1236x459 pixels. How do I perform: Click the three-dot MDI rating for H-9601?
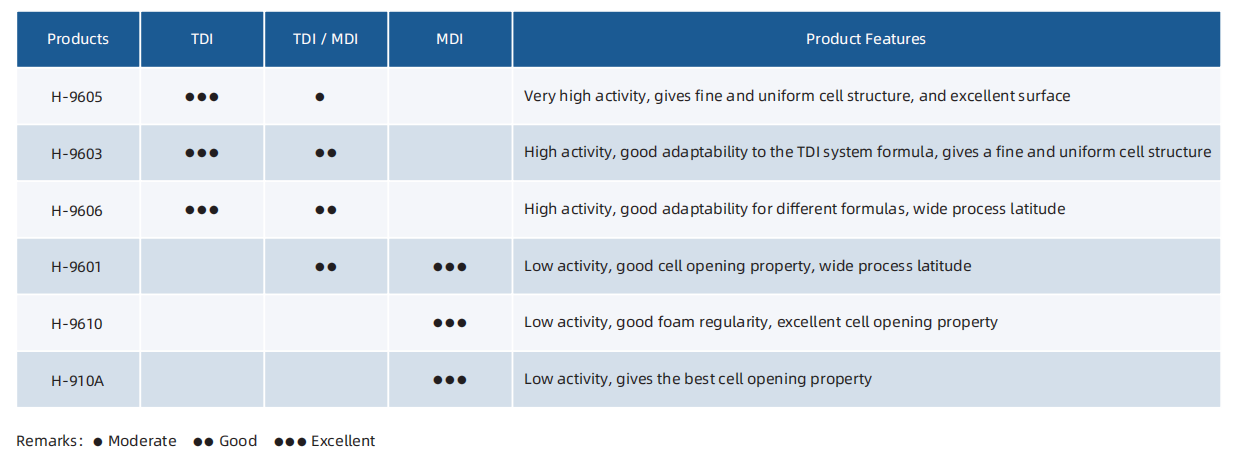point(450,267)
